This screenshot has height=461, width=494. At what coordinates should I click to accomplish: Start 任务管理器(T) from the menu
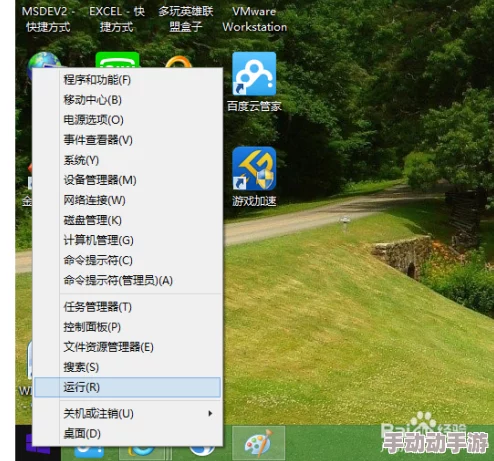(127, 307)
